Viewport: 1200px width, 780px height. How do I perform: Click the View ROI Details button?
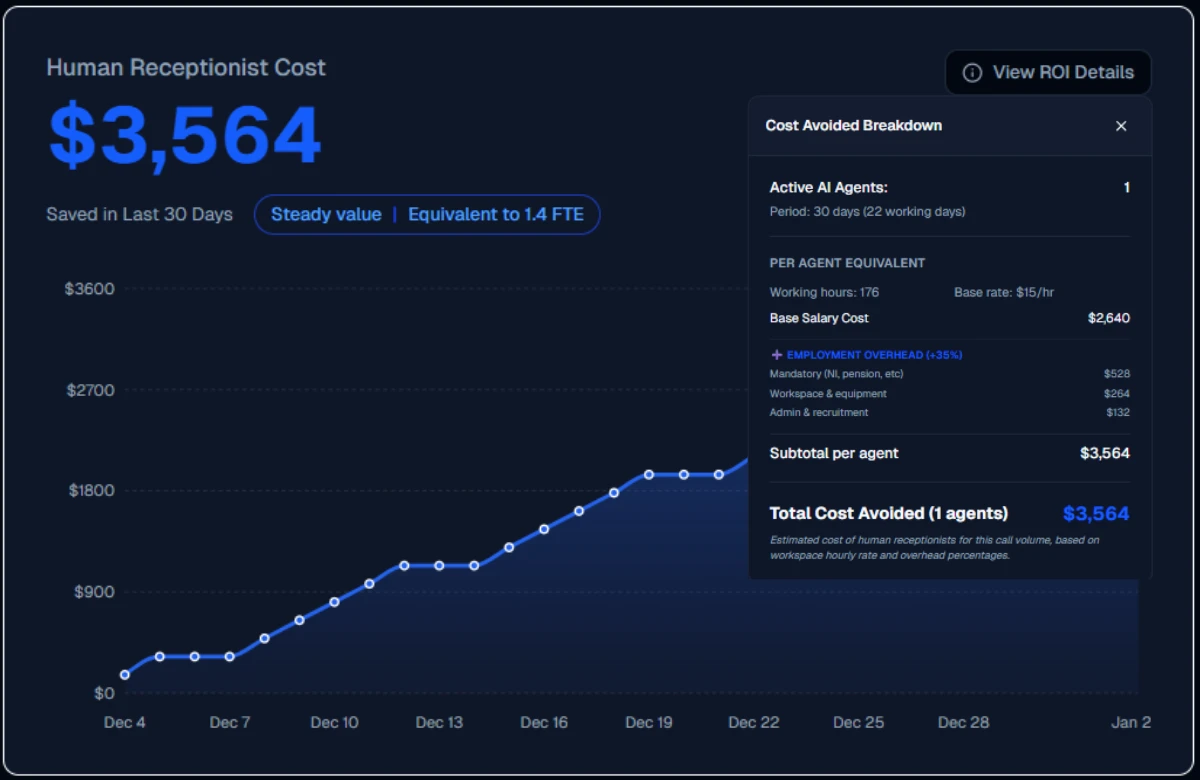(x=1048, y=73)
